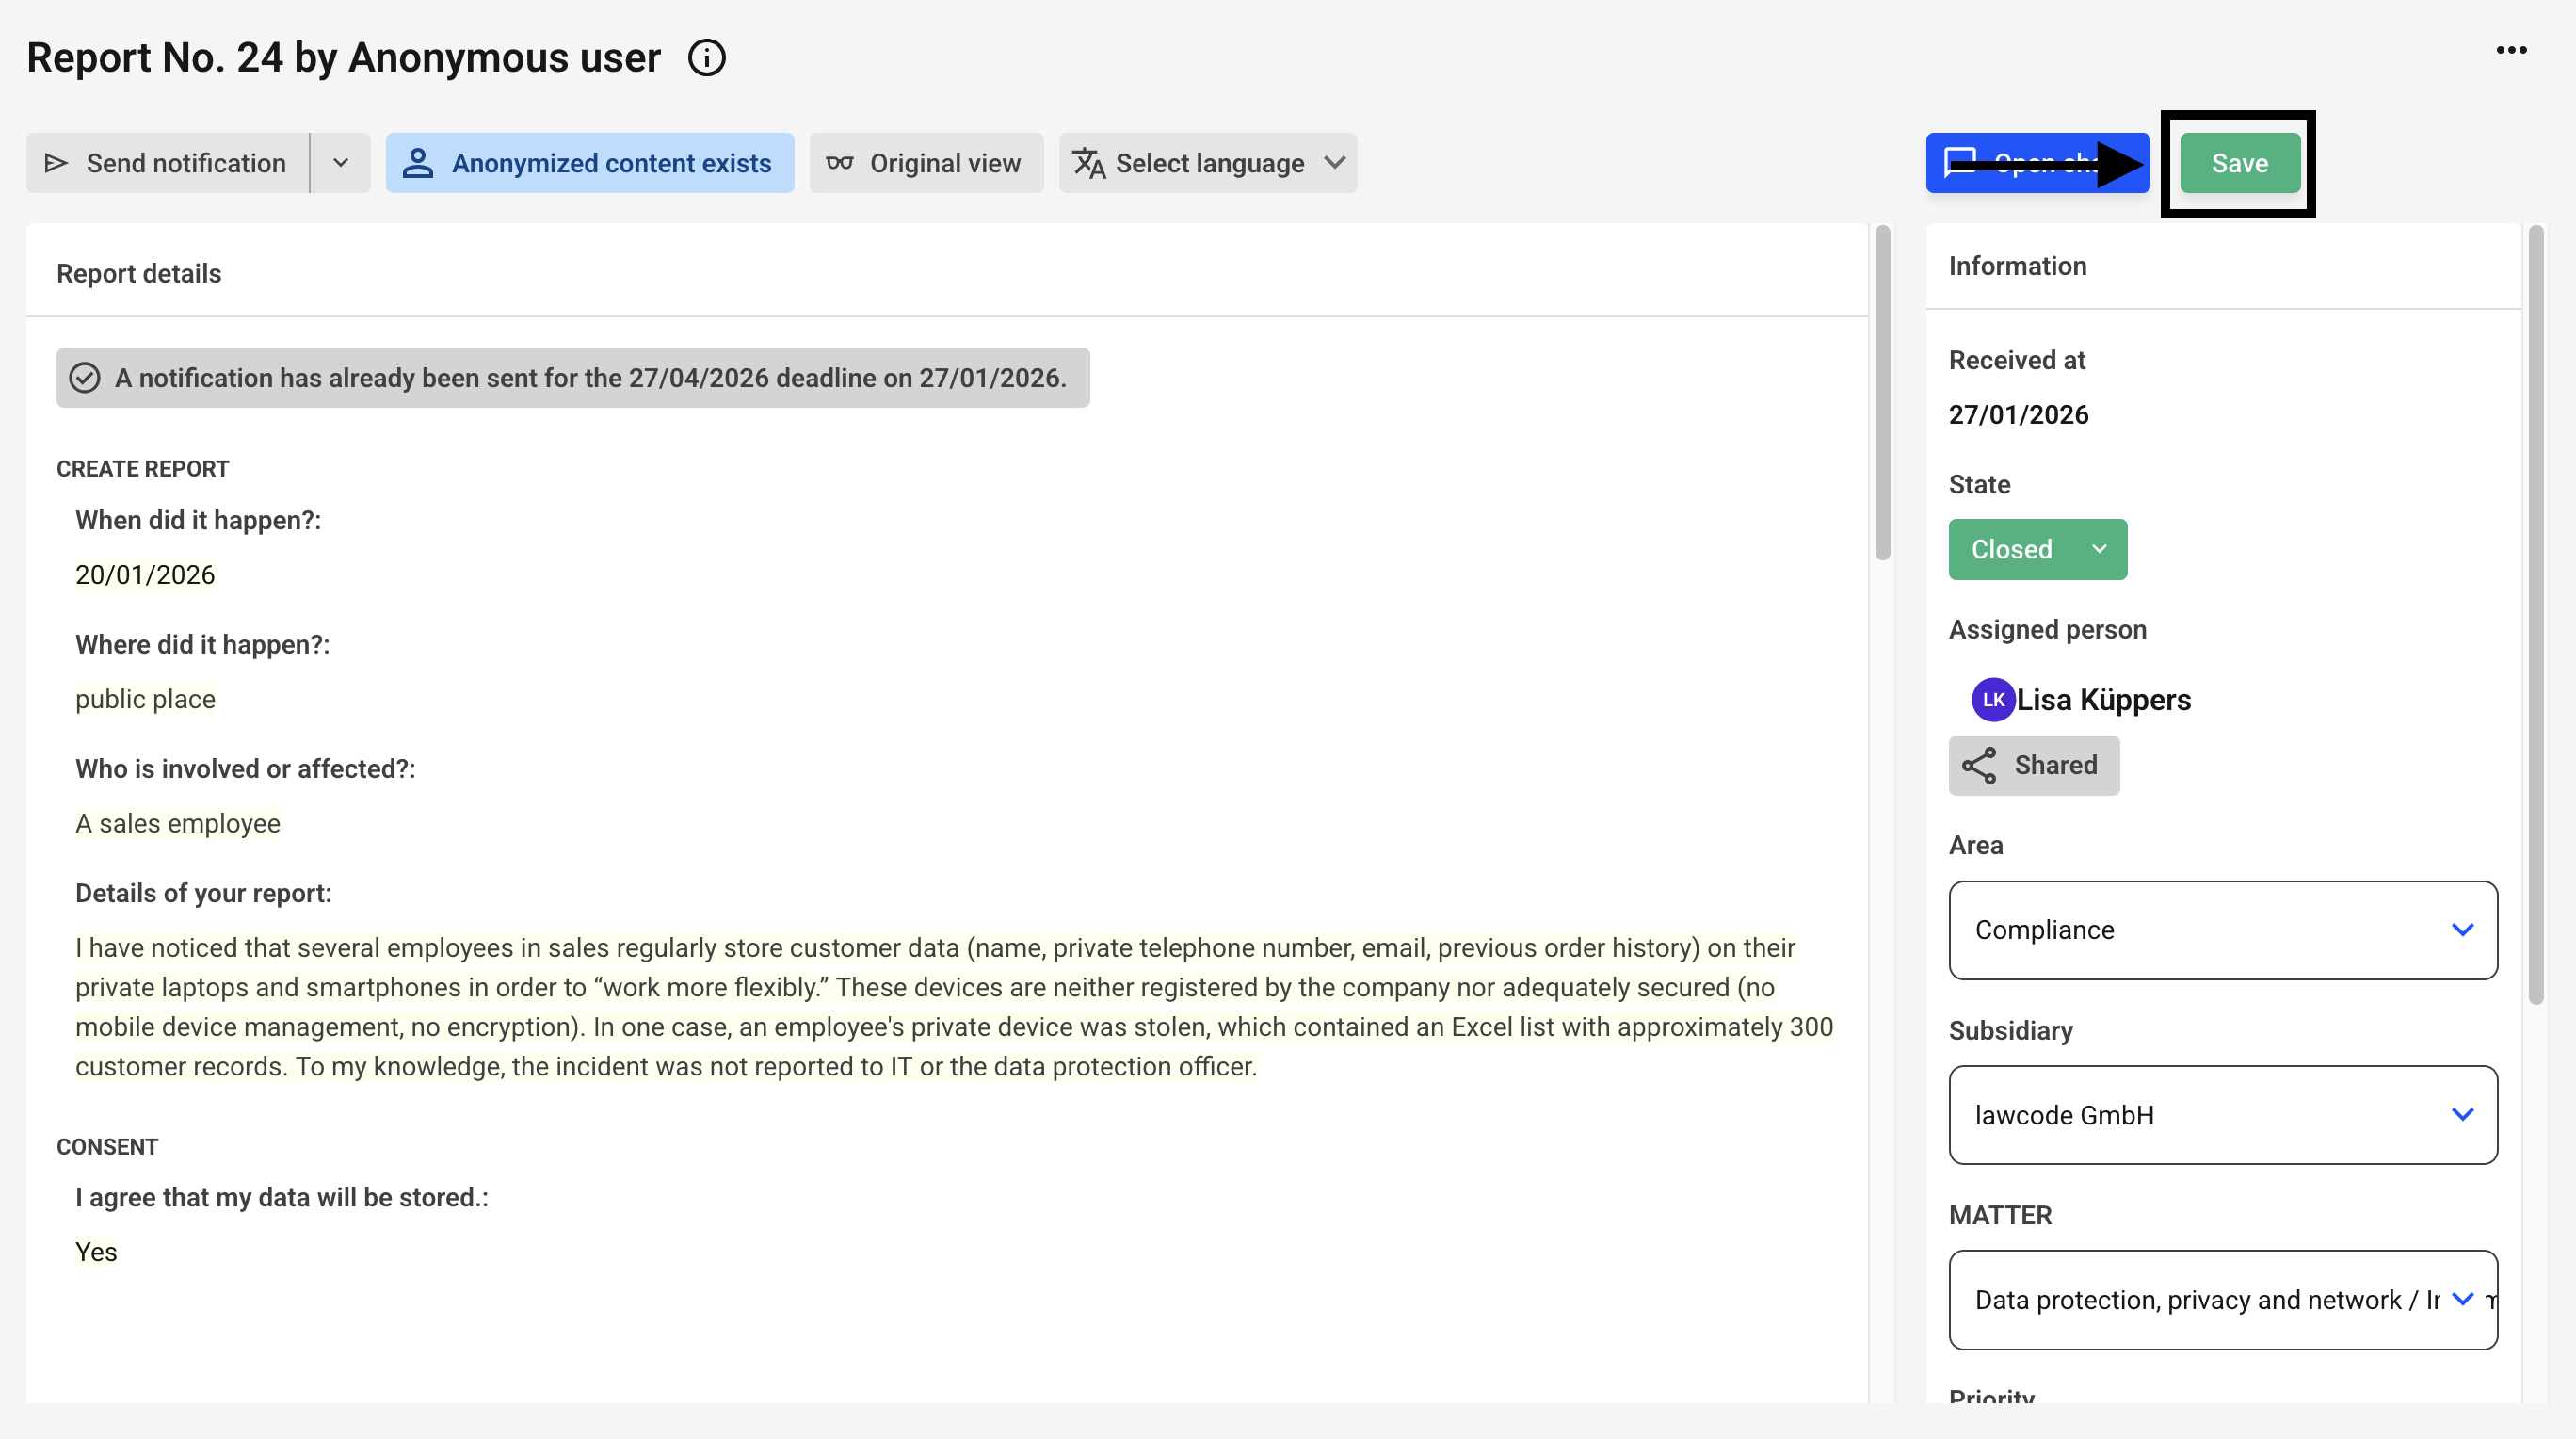Click the report details panel scrollbar
This screenshot has height=1439, width=2576.
point(1882,393)
